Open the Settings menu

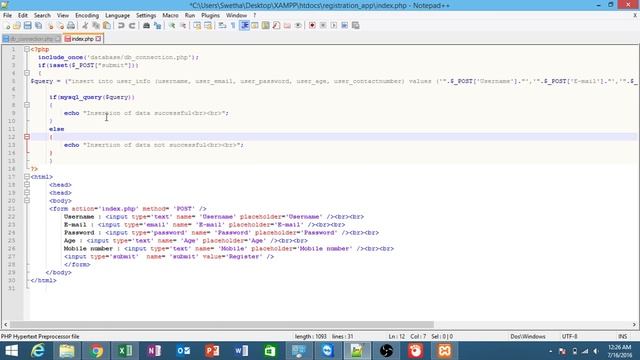[146, 16]
